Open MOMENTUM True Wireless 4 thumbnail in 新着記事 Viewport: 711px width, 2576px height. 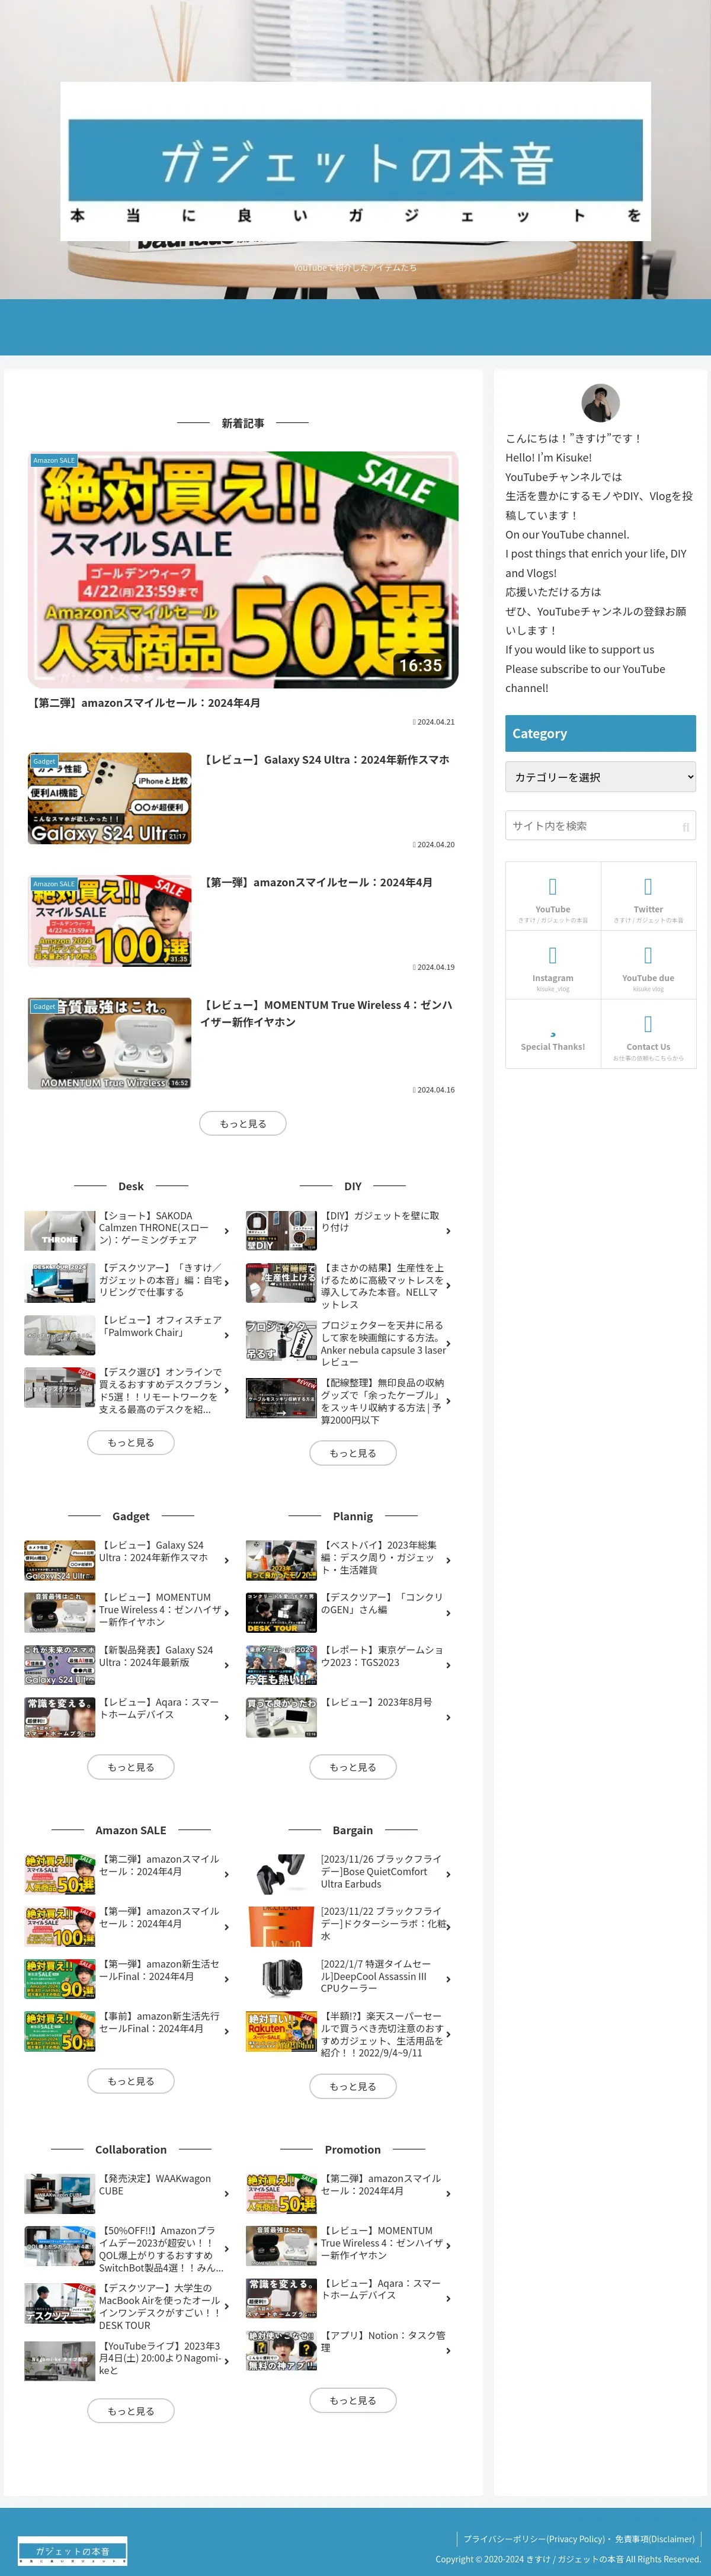coord(109,1043)
